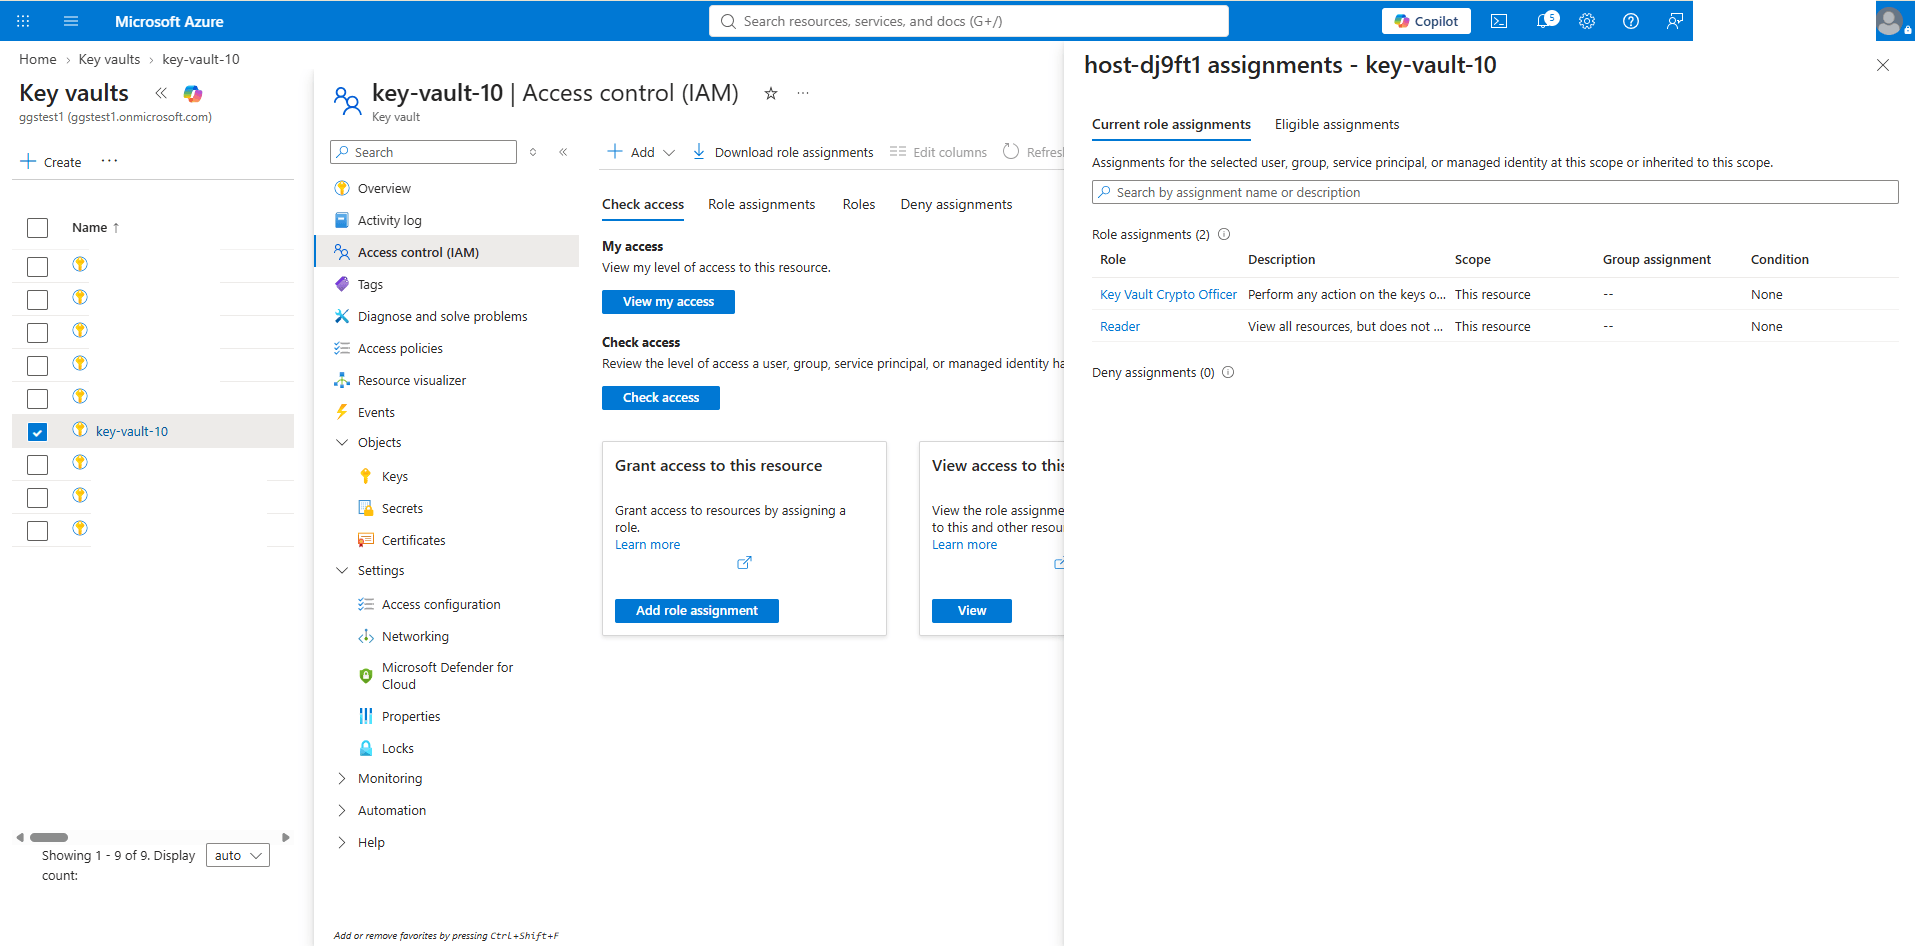Click the resource menu Search box

[423, 152]
